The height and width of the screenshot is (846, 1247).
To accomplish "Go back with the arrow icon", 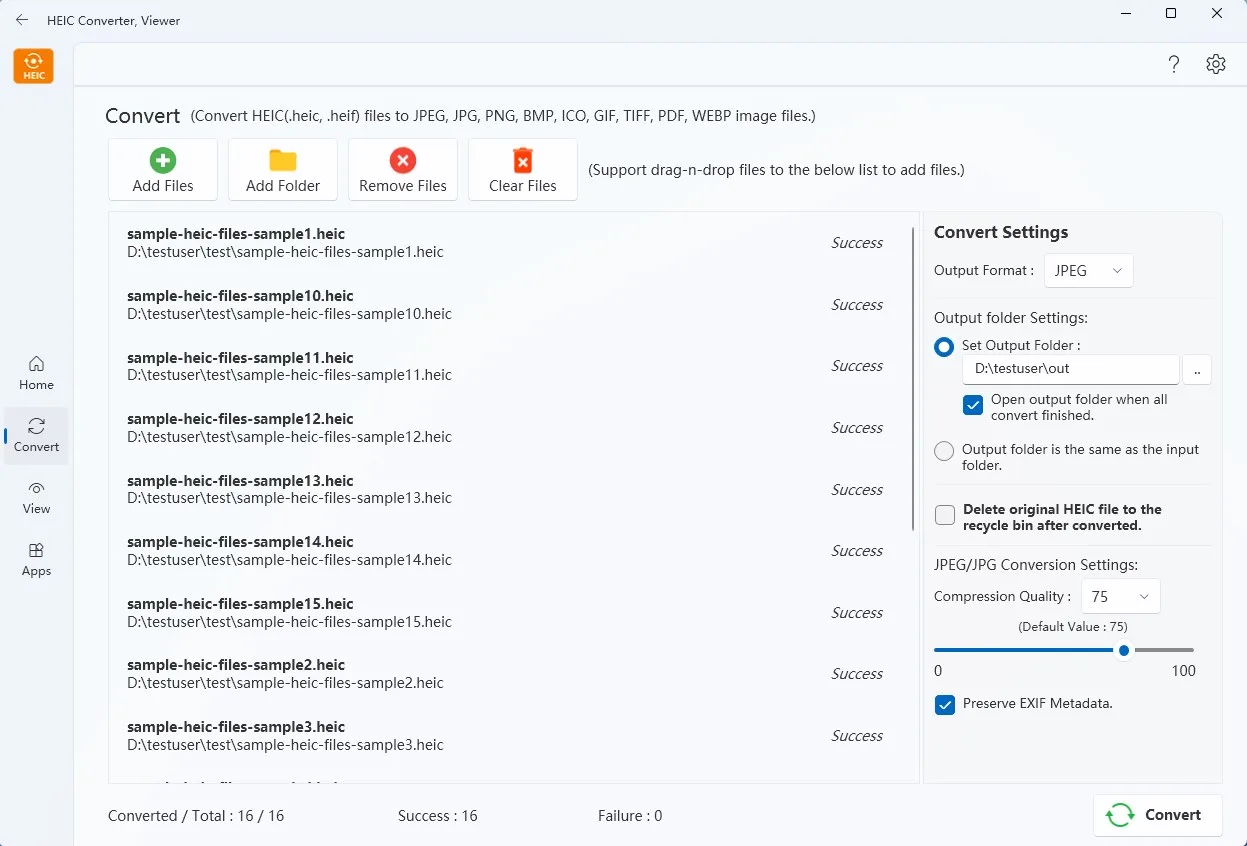I will pyautogui.click(x=22, y=20).
